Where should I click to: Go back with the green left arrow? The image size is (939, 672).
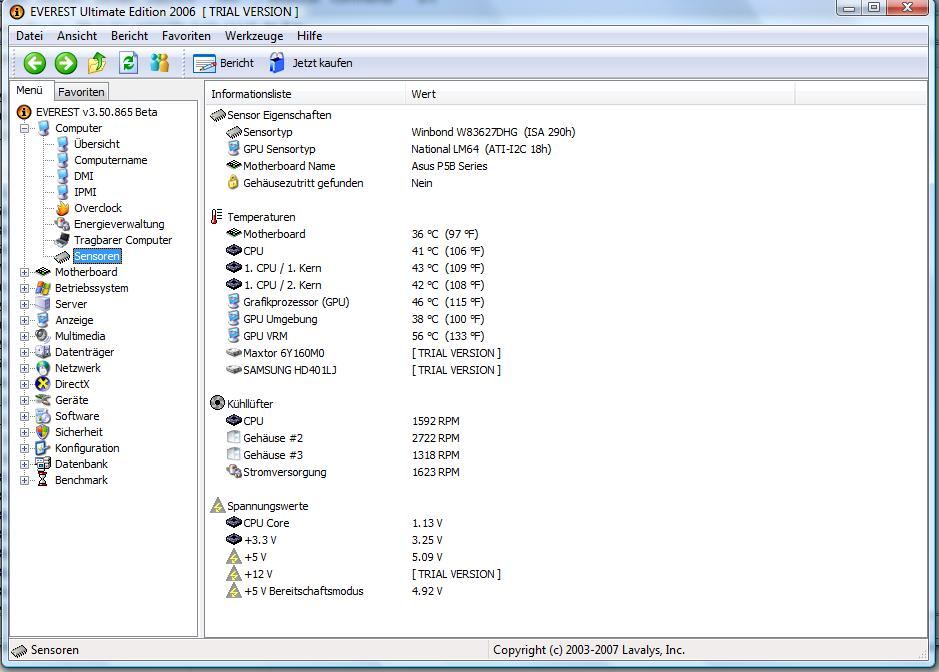(x=35, y=63)
